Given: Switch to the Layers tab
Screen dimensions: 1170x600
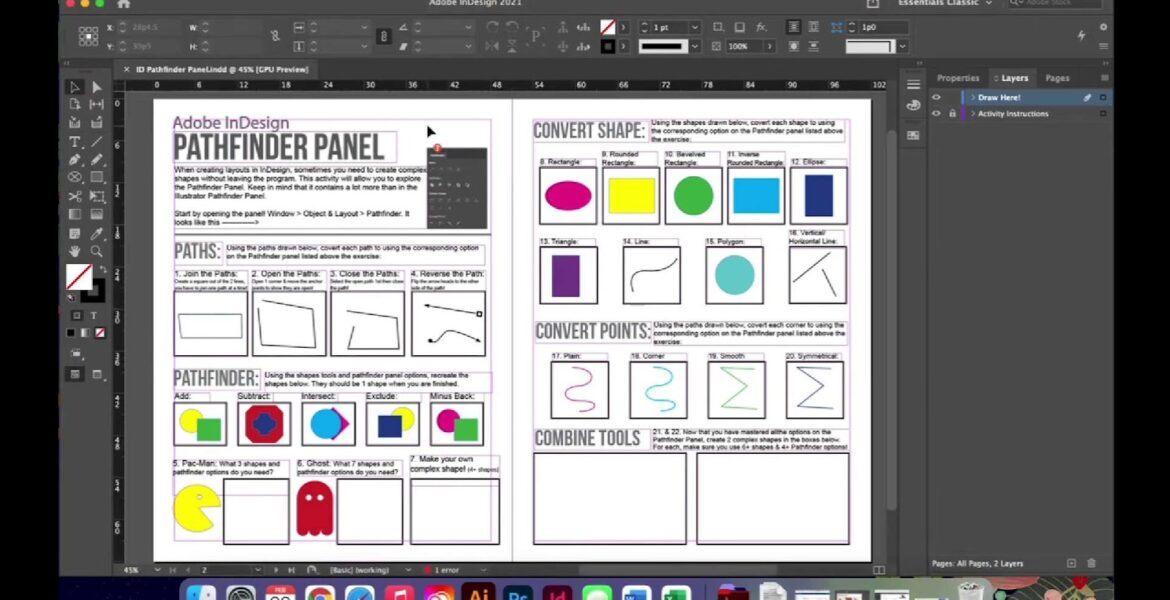Looking at the screenshot, I should point(1011,78).
